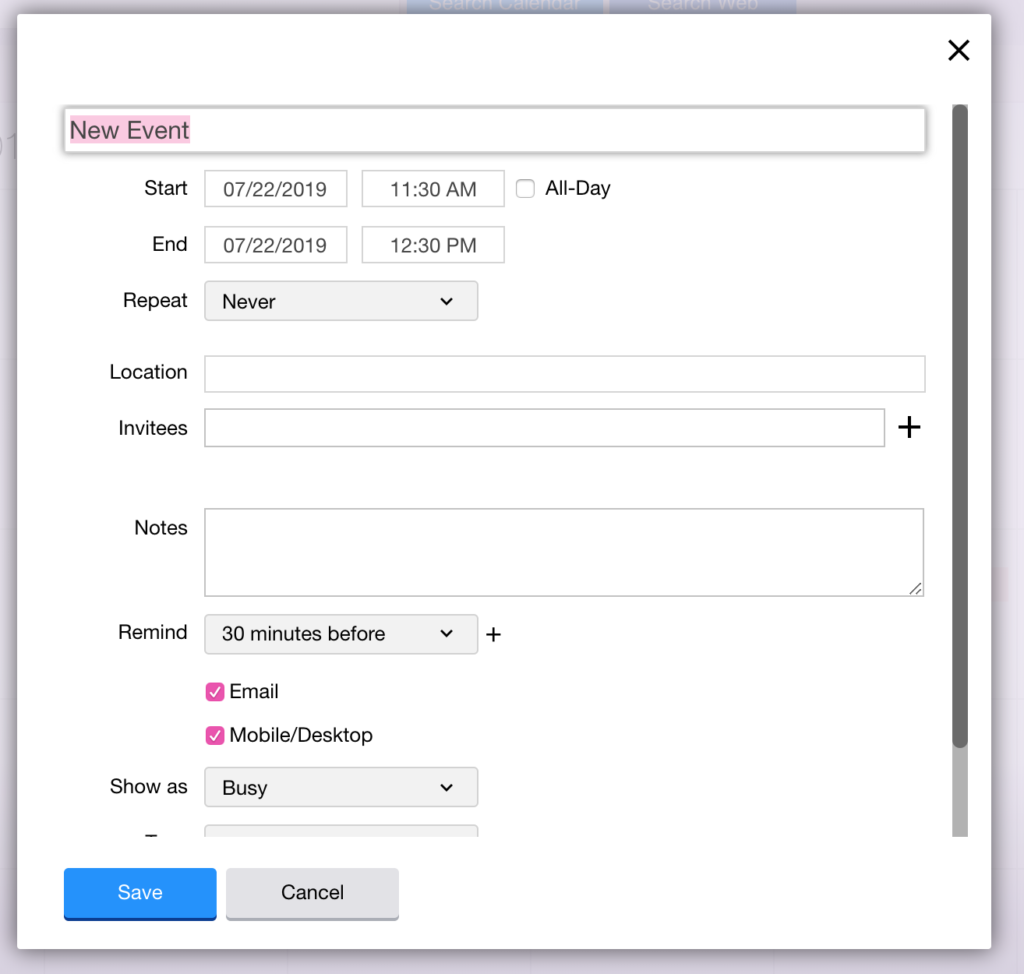The image size is (1024, 974).
Task: Click the Email label text
Action: [x=254, y=691]
